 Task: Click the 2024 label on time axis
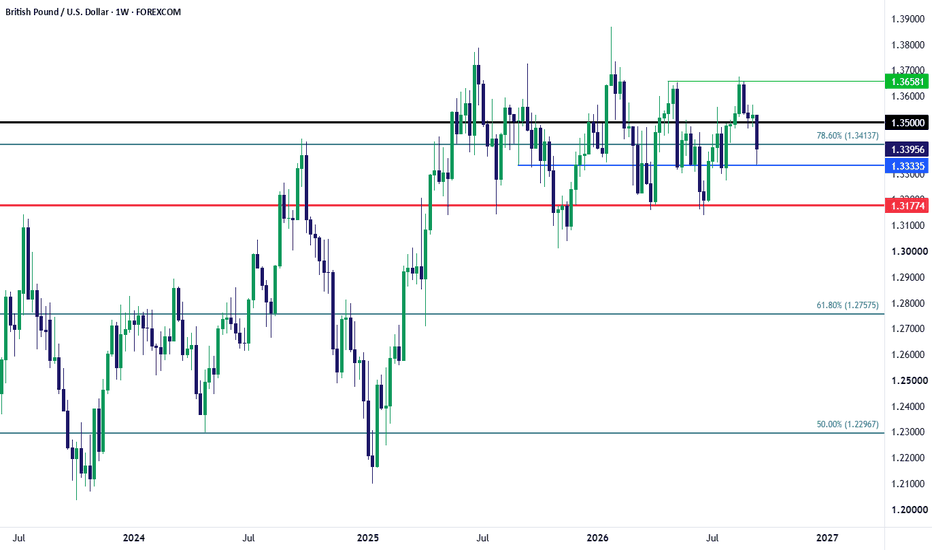click(x=134, y=538)
